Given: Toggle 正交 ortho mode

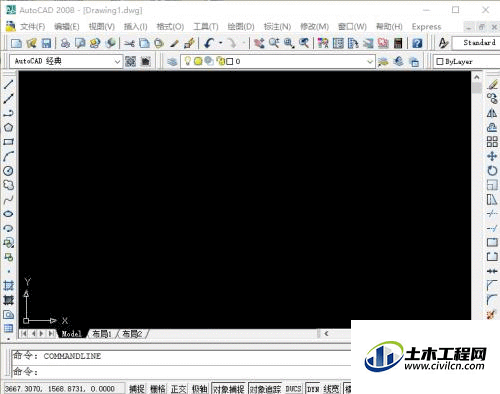Looking at the screenshot, I should (178, 389).
